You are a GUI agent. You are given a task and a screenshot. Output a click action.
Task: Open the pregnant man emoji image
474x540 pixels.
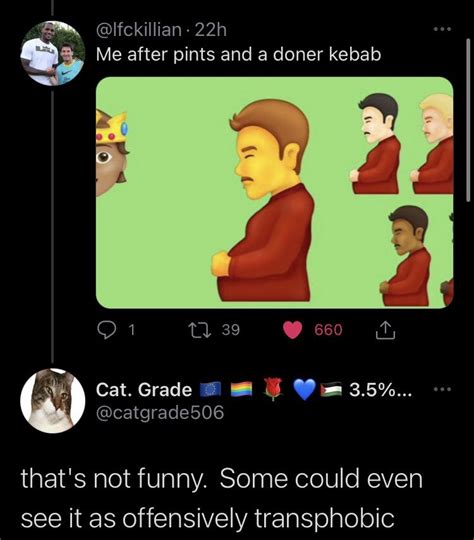click(275, 193)
